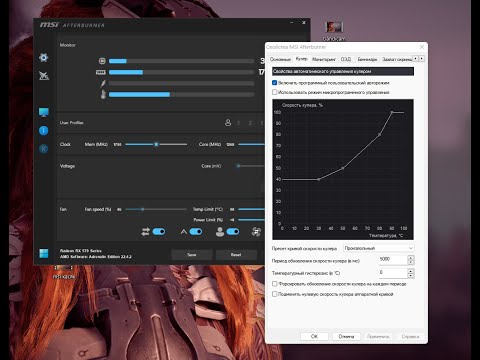
Task: Select fan curve node at 50% speed
Action: (x=343, y=168)
